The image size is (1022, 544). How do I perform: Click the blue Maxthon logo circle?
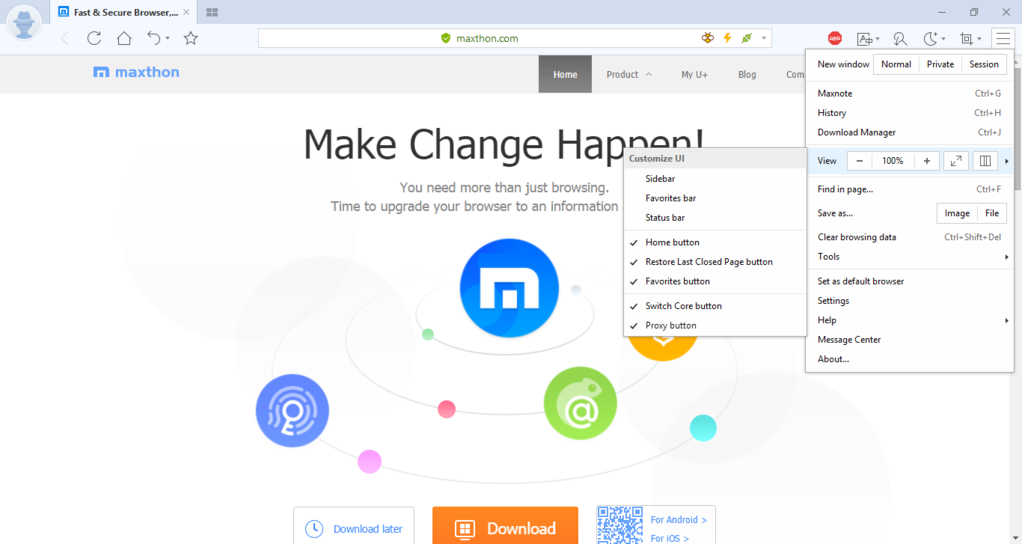[x=509, y=288]
